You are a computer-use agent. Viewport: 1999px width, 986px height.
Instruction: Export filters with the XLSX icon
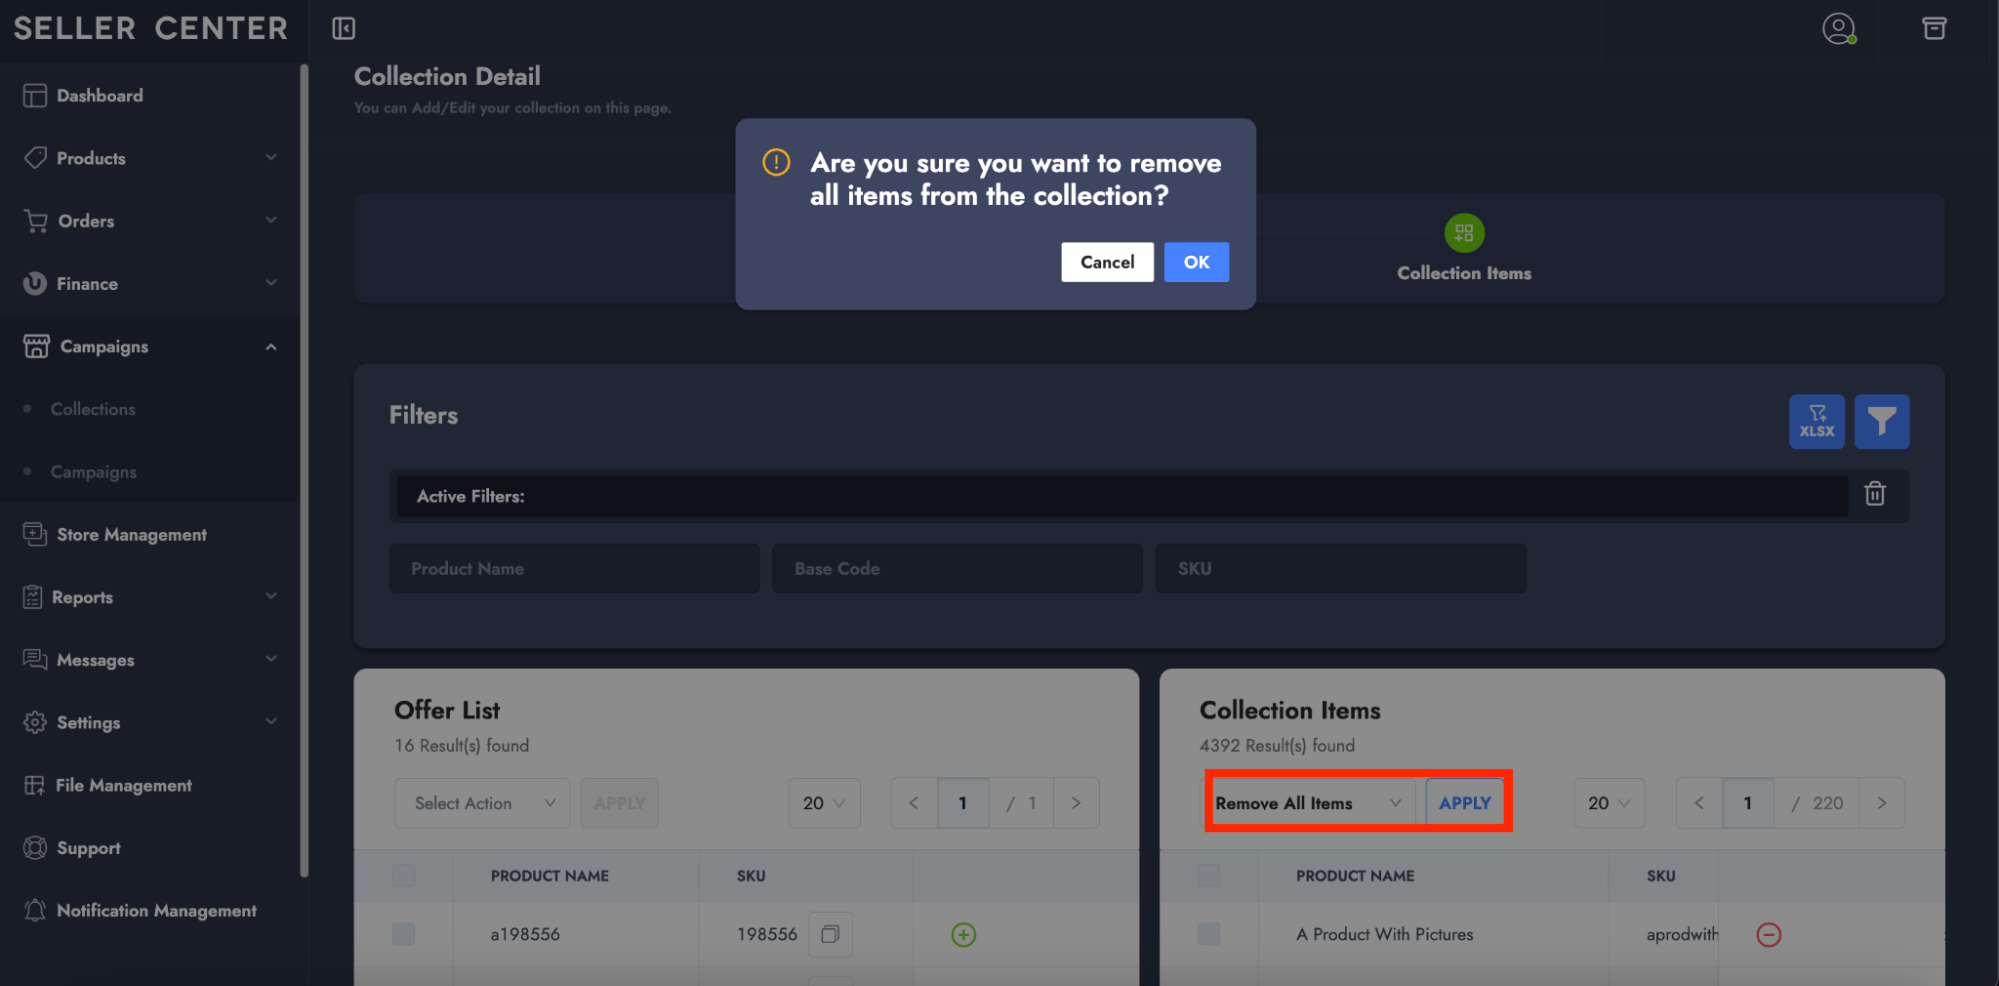point(1816,422)
